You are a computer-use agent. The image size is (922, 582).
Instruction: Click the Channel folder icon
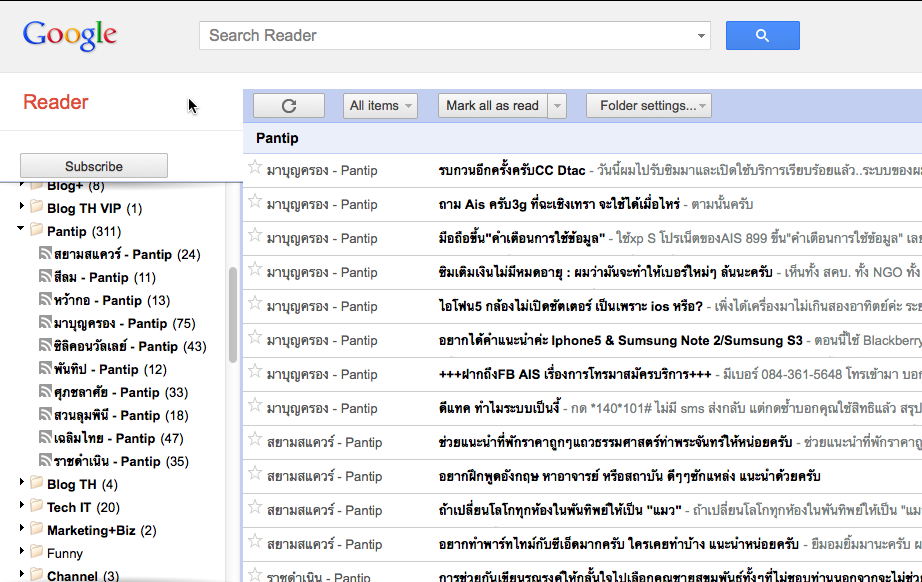[x=36, y=574]
